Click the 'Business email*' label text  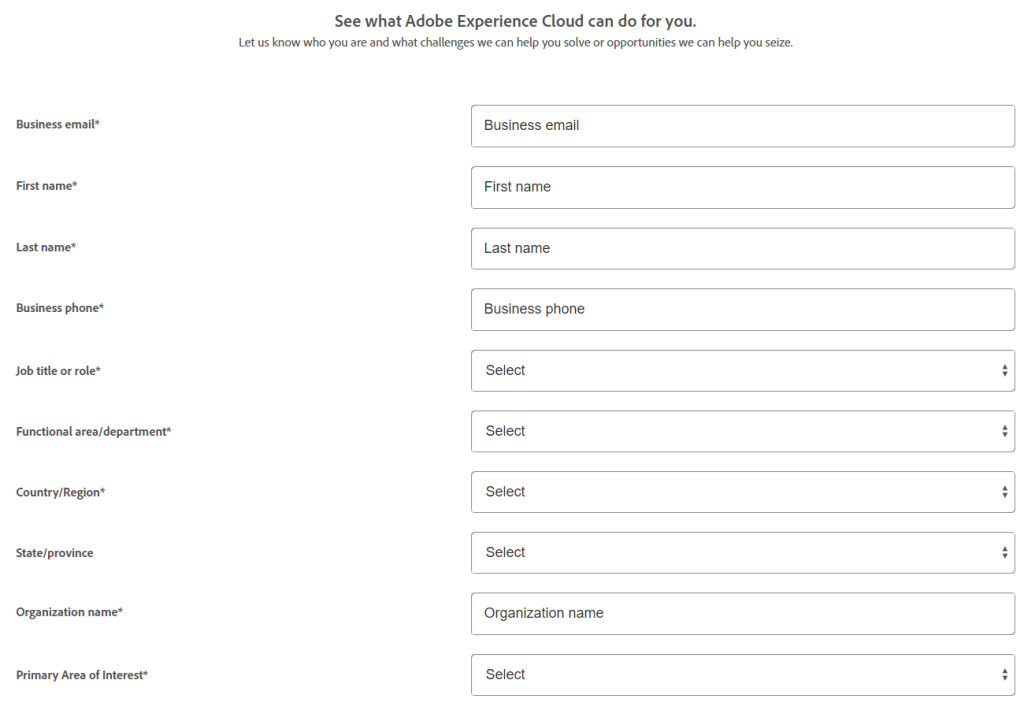tap(58, 125)
